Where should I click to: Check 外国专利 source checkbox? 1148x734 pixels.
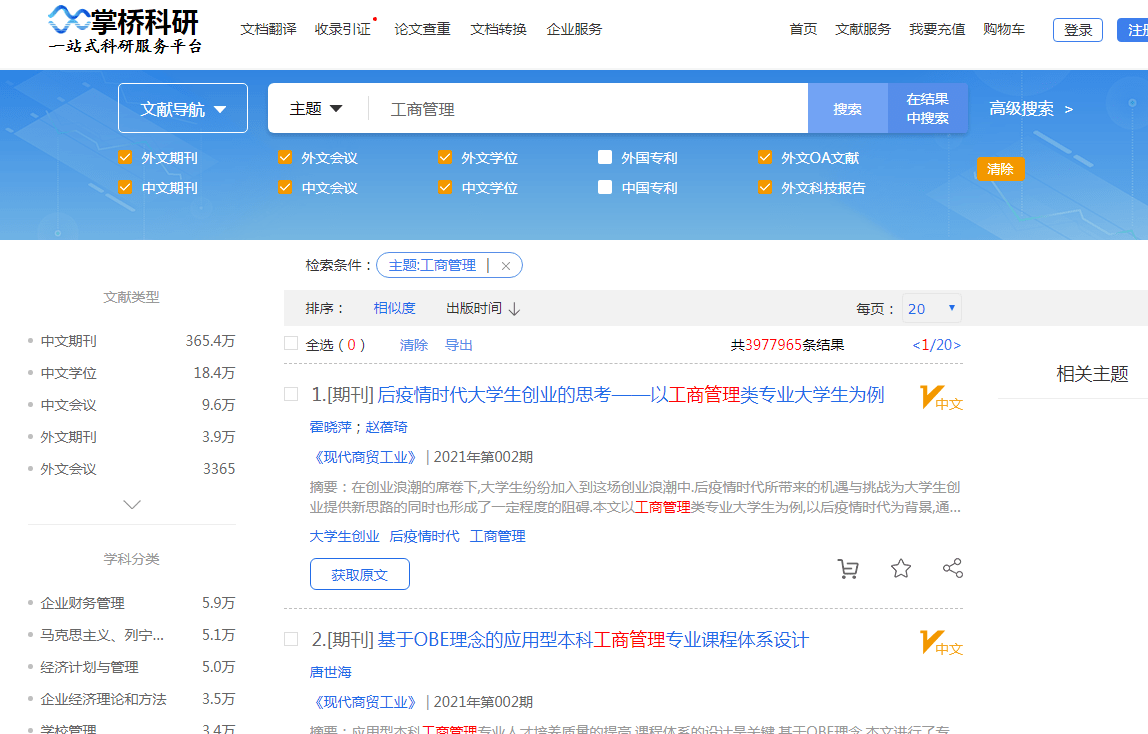click(605, 157)
